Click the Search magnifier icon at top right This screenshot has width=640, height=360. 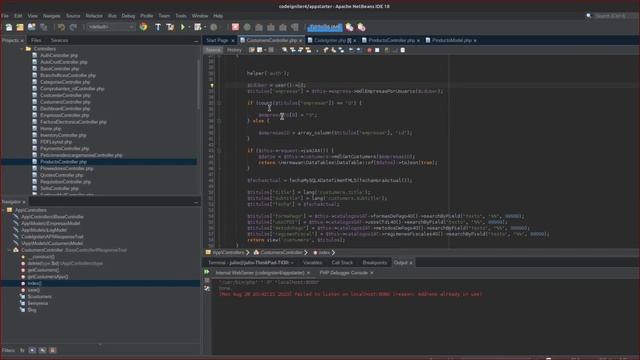point(589,16)
